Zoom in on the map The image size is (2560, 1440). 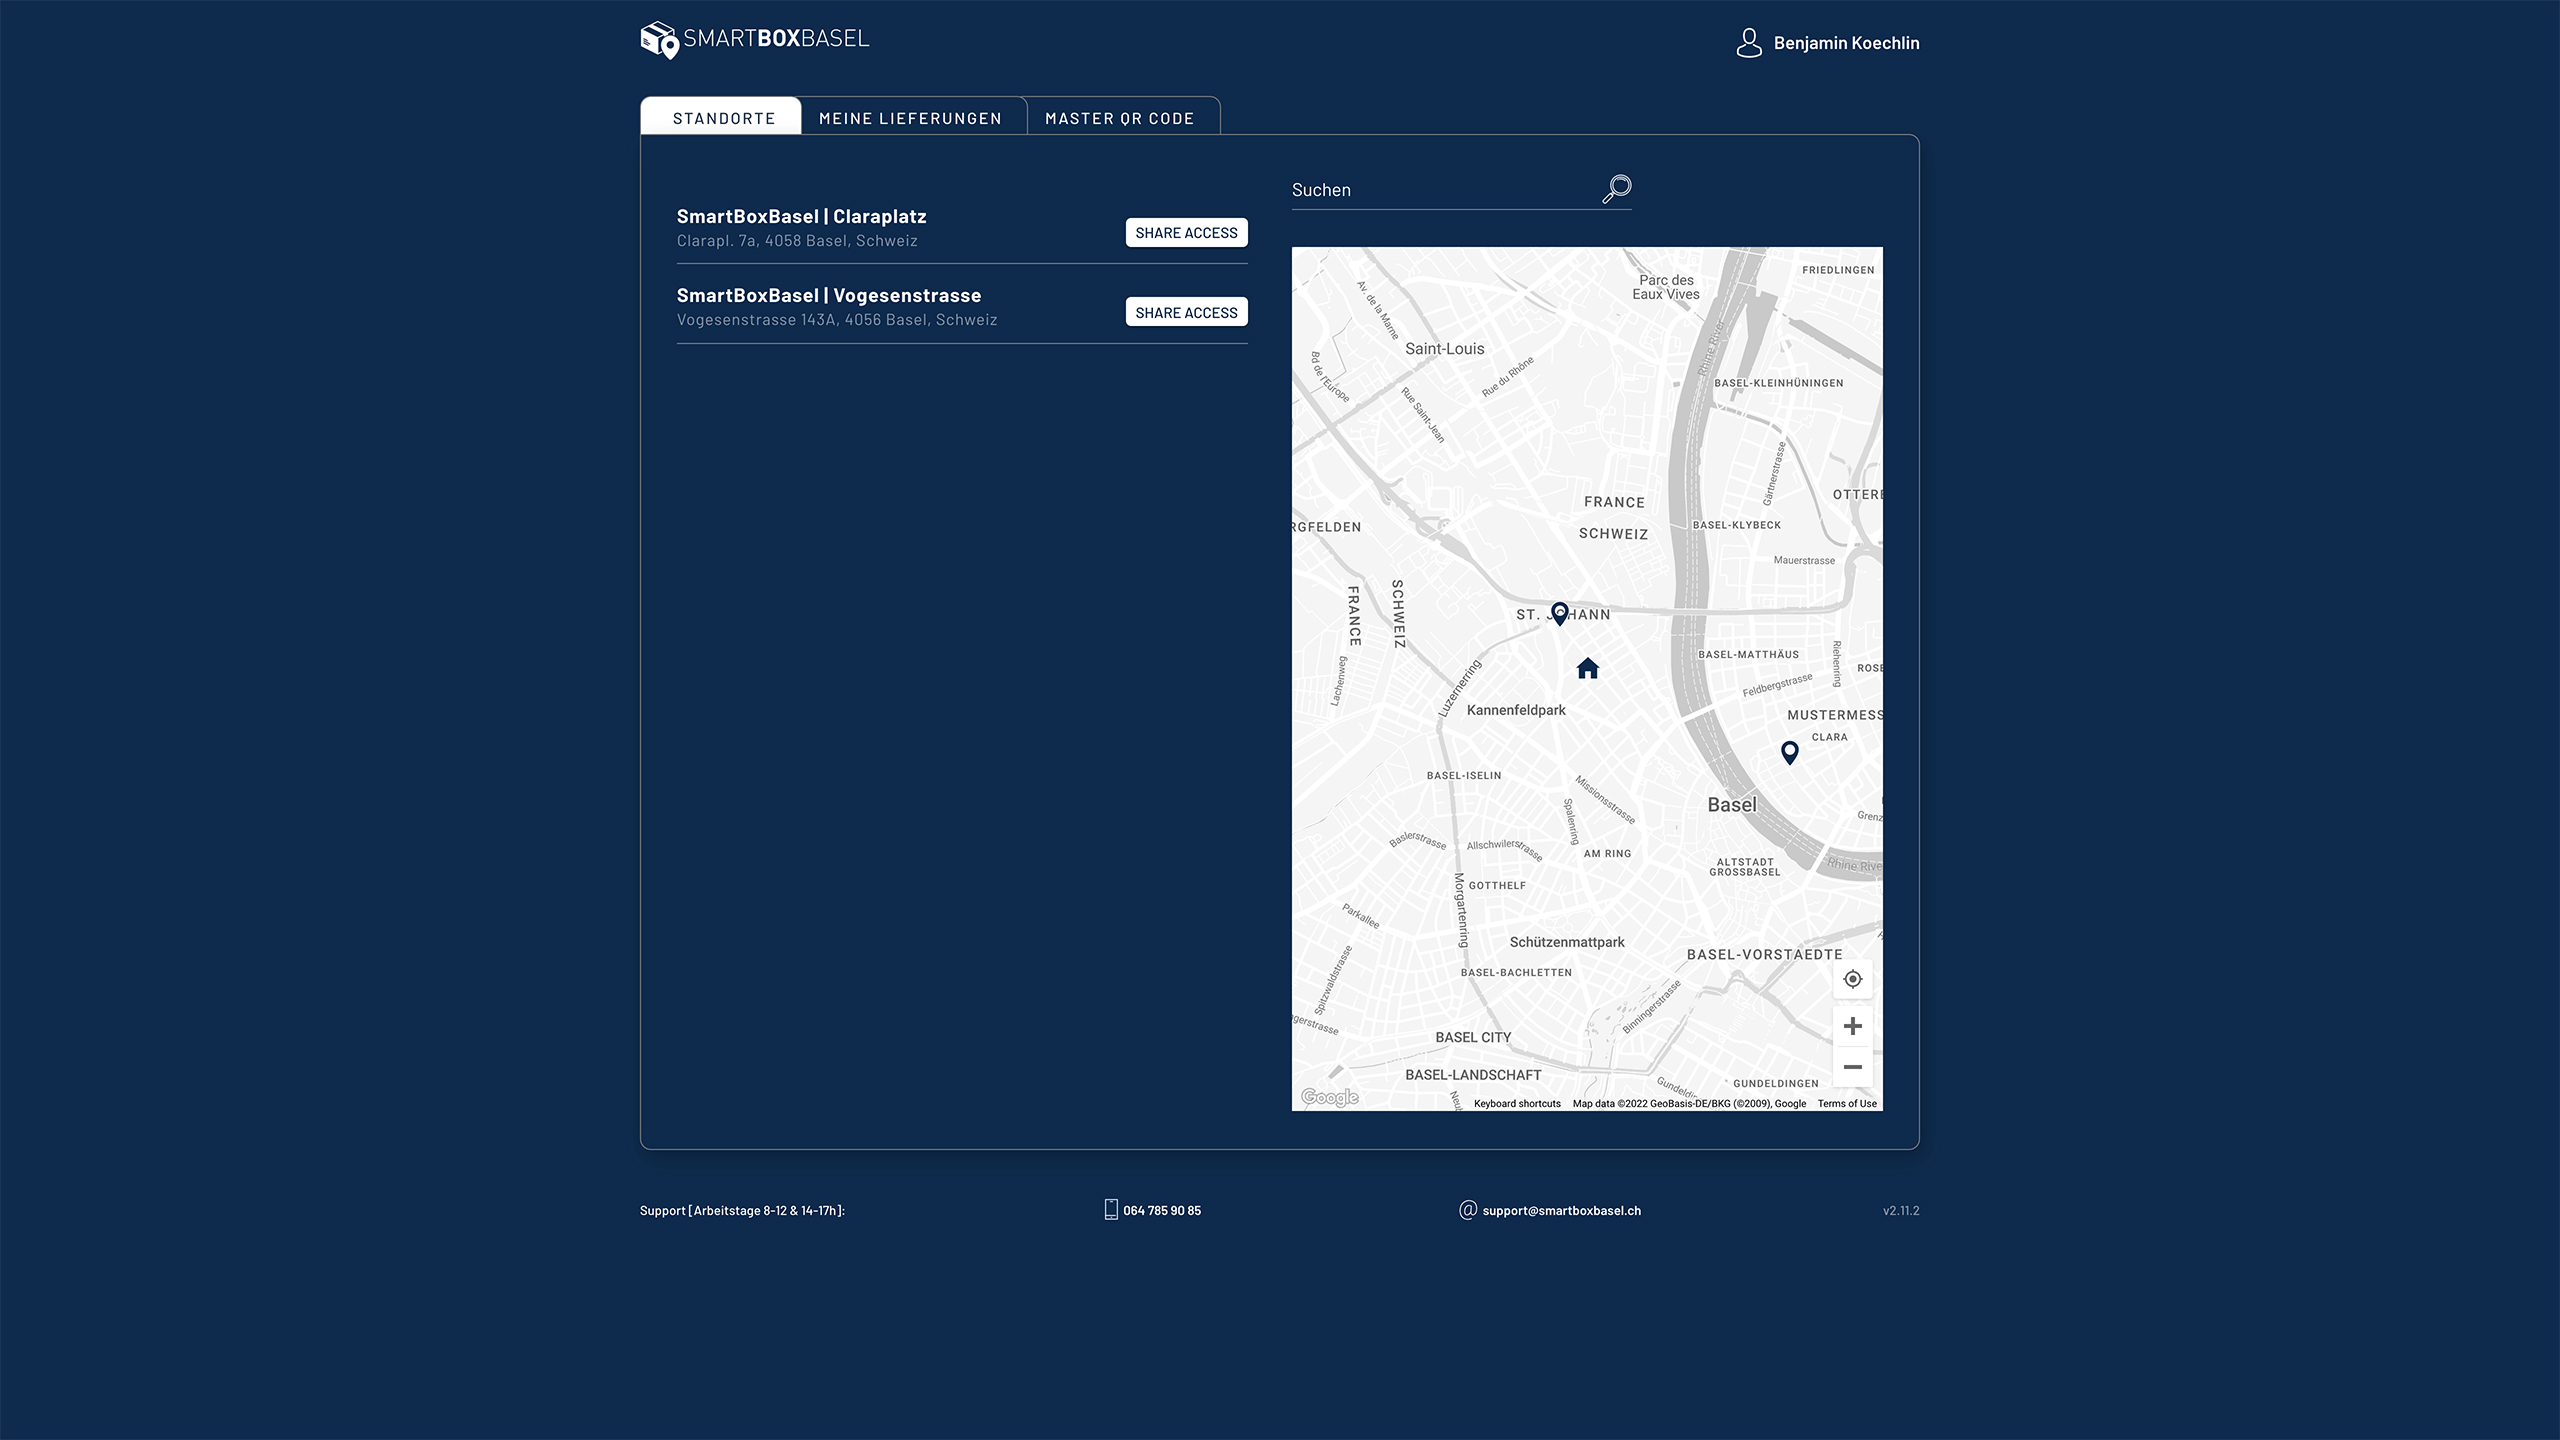point(1852,1026)
